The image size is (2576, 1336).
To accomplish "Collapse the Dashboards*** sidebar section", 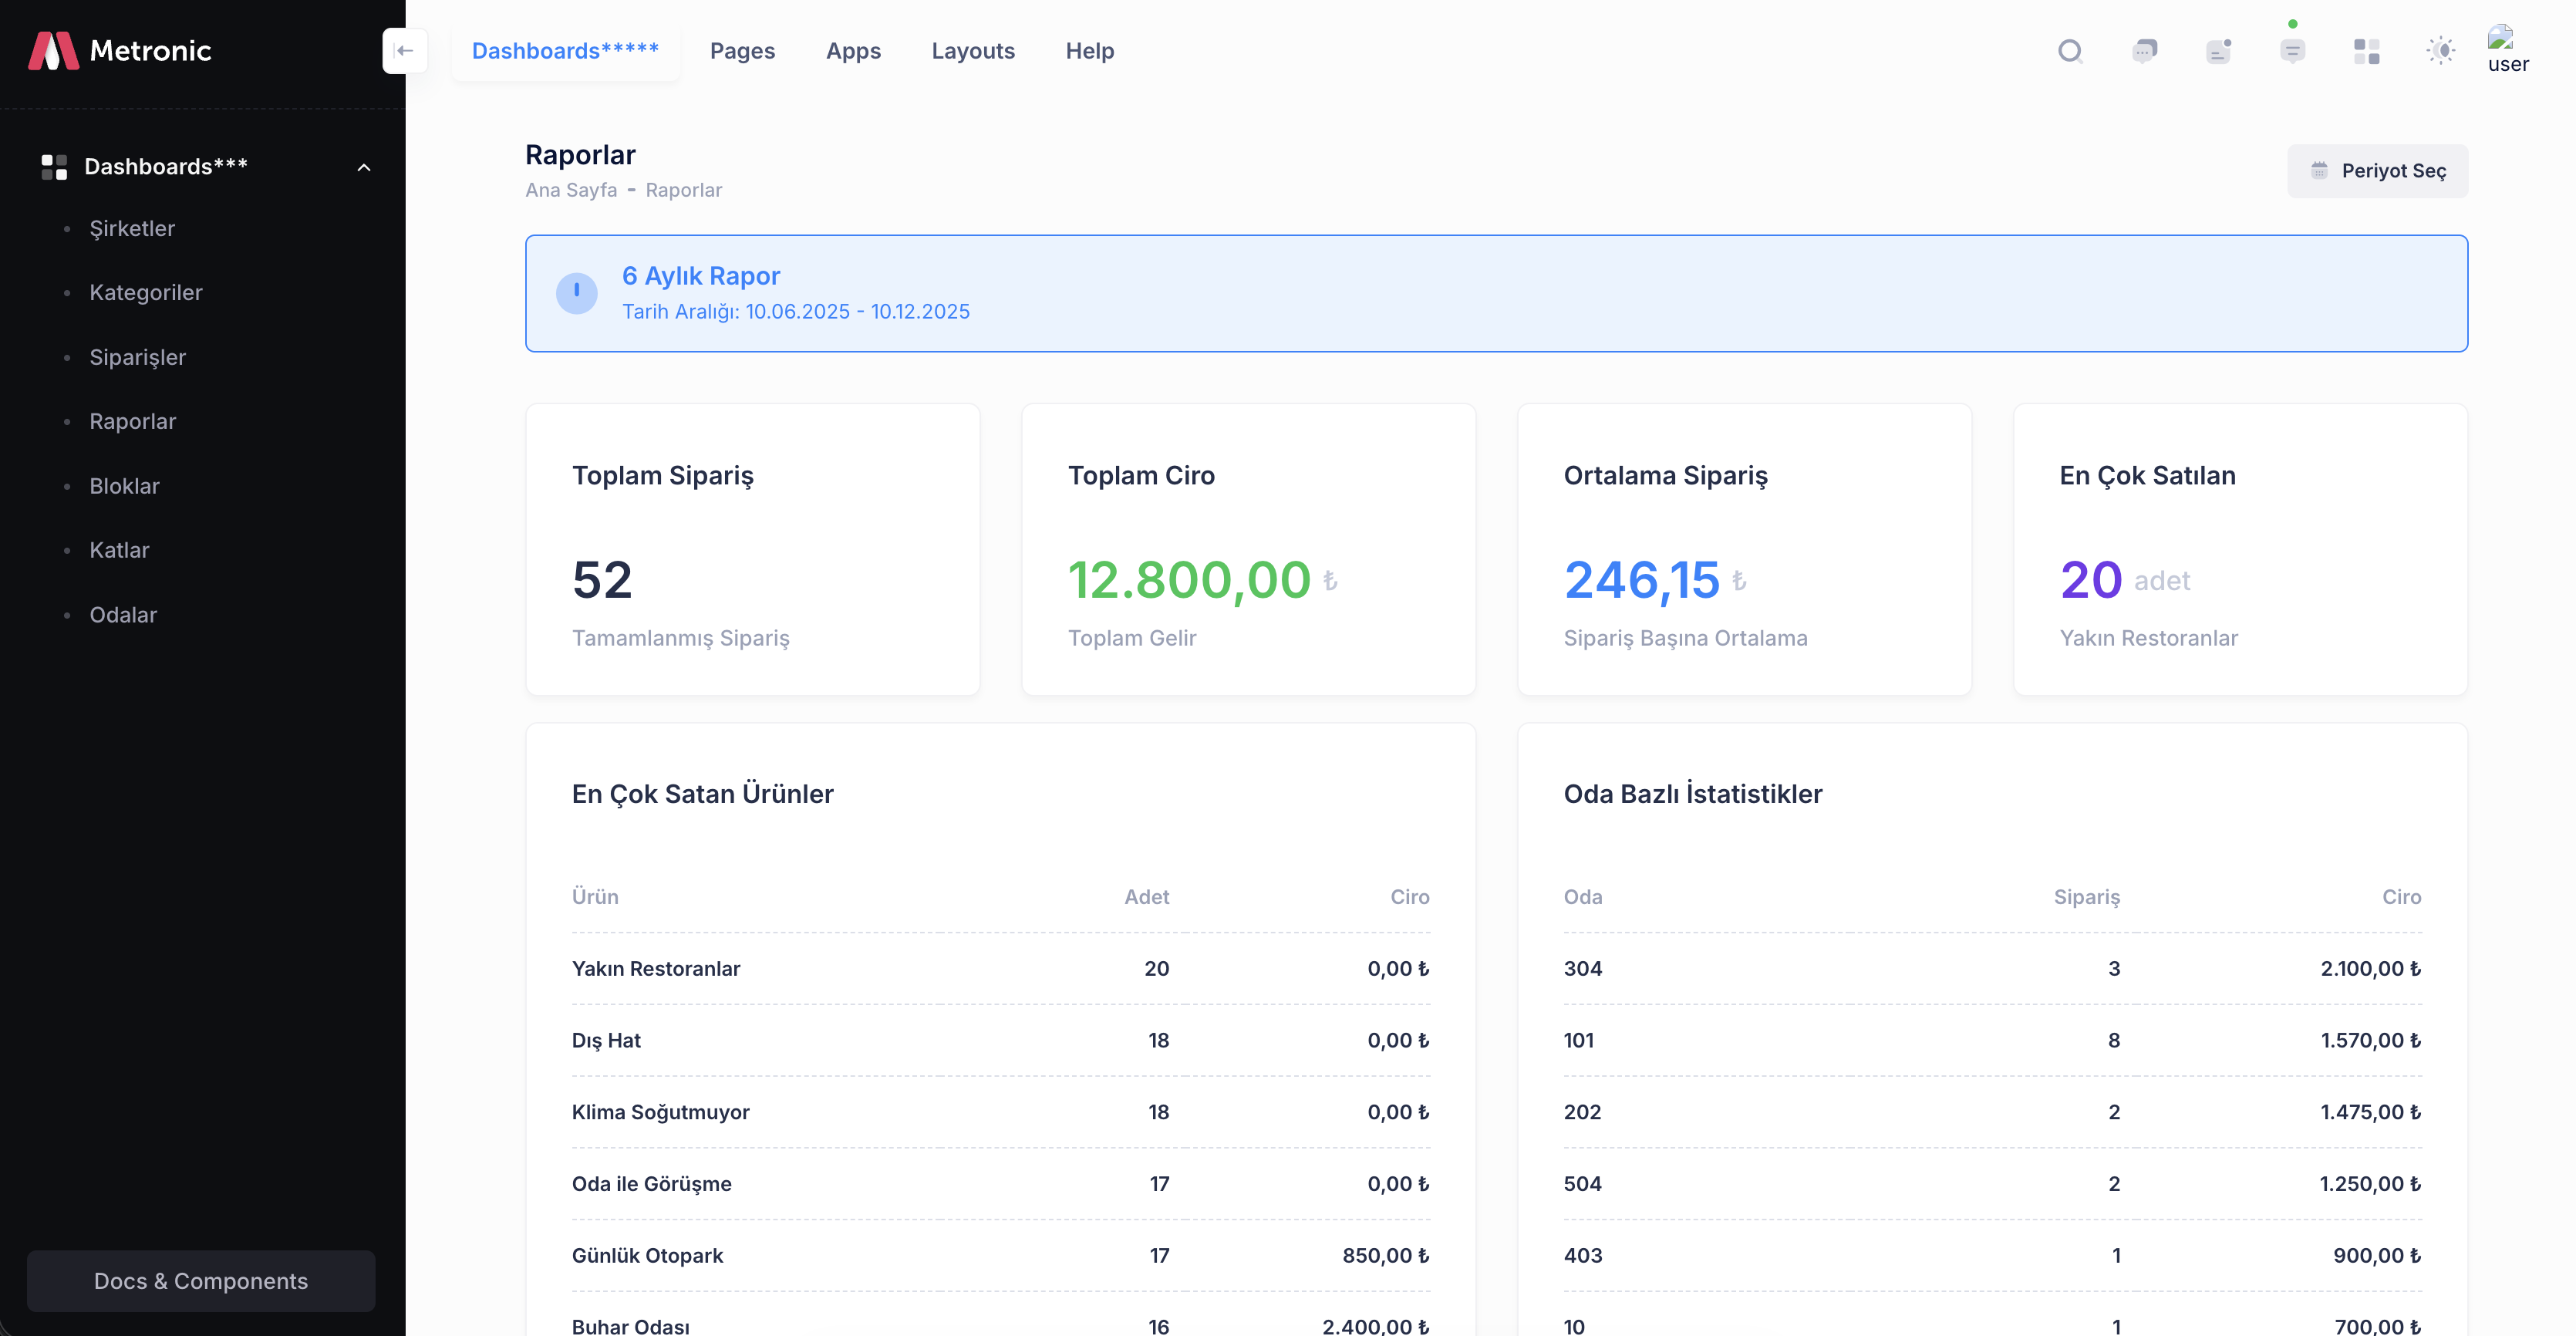I will 363,167.
